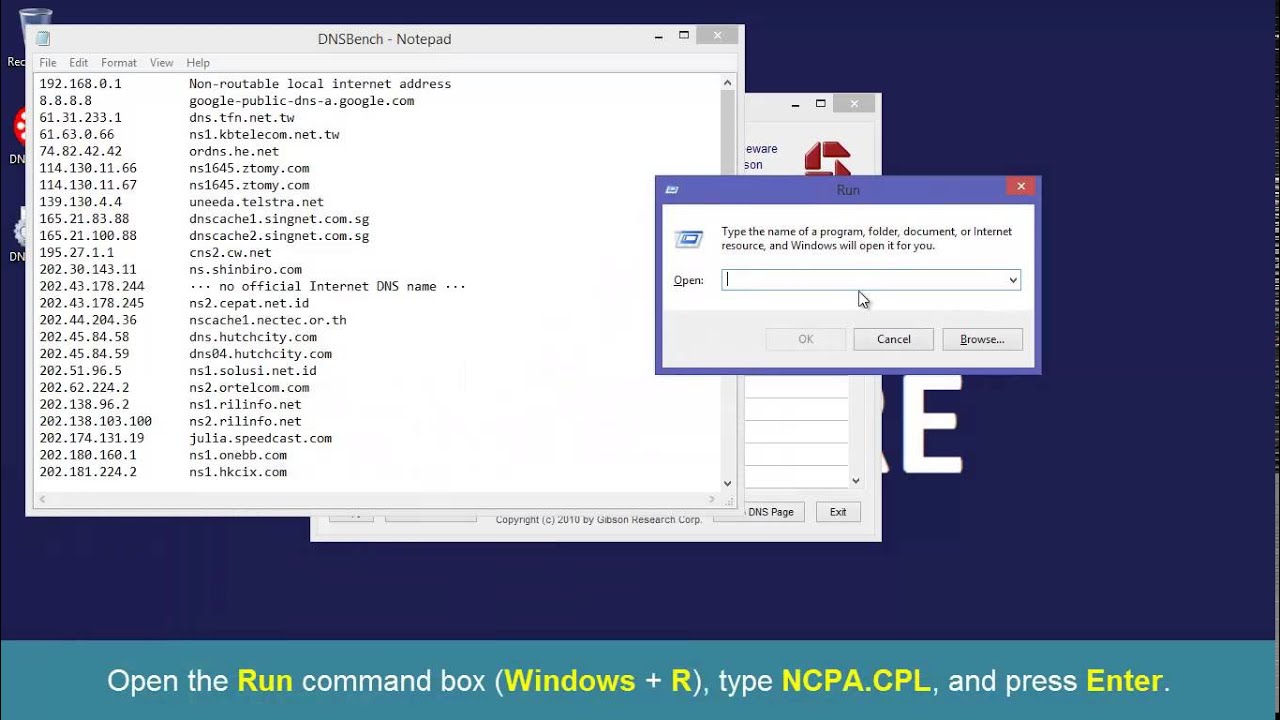Click dns.tfn.net.tw entry
The height and width of the screenshot is (720, 1280).
point(242,118)
